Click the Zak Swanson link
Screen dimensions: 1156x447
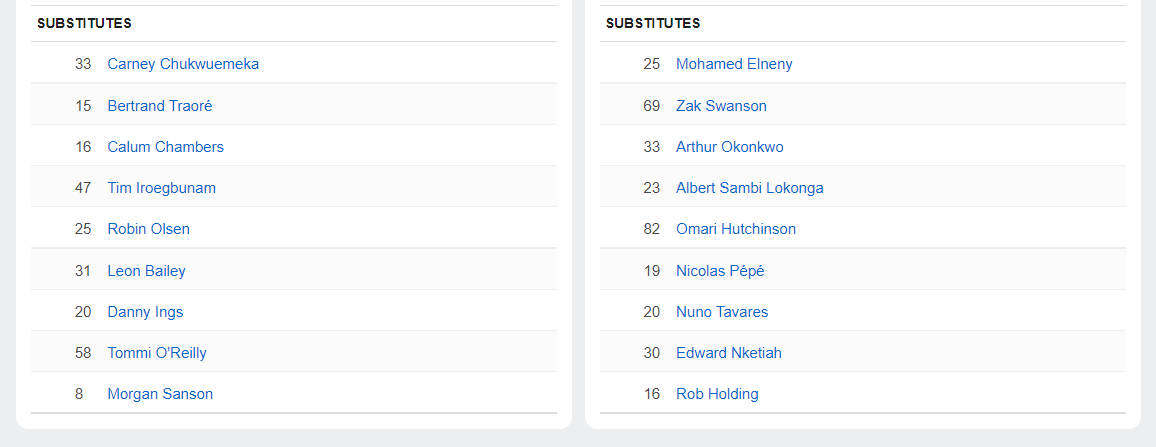pos(721,105)
